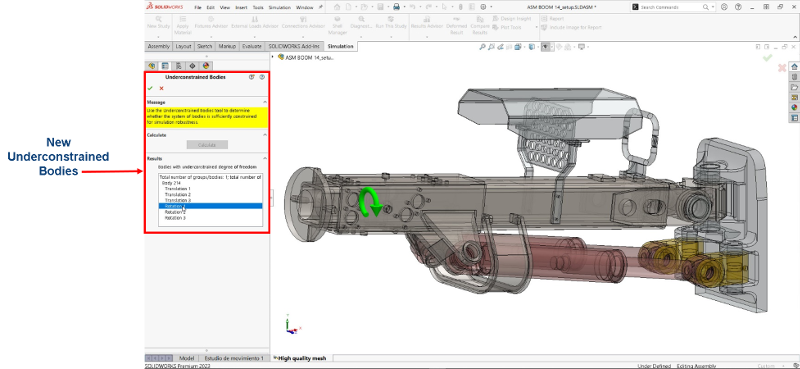The width and height of the screenshot is (800, 369).
Task: Click the Print icon in title toolbar
Action: click(396, 7)
